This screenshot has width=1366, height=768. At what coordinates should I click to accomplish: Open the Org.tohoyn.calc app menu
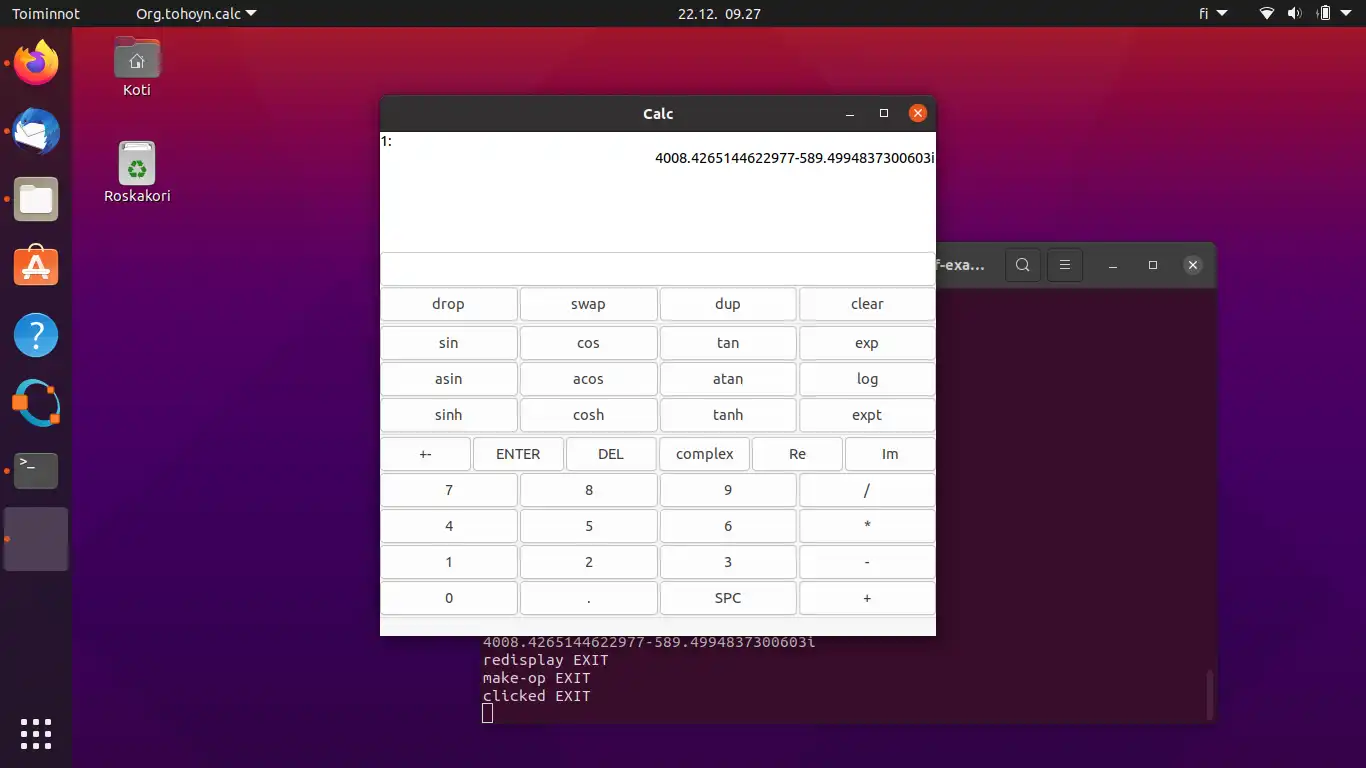[196, 14]
